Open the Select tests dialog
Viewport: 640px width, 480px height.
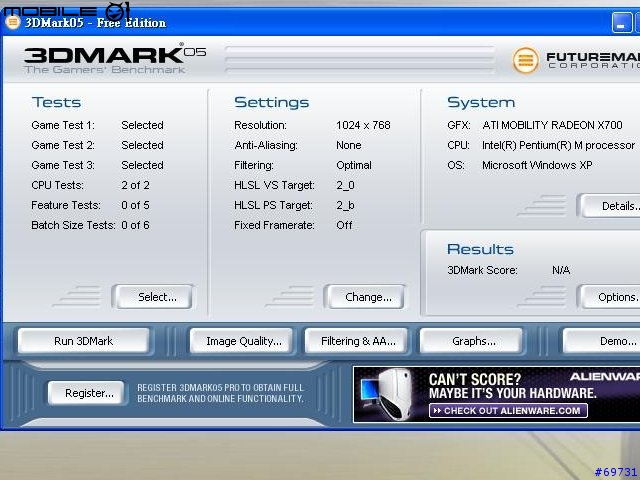click(x=153, y=297)
